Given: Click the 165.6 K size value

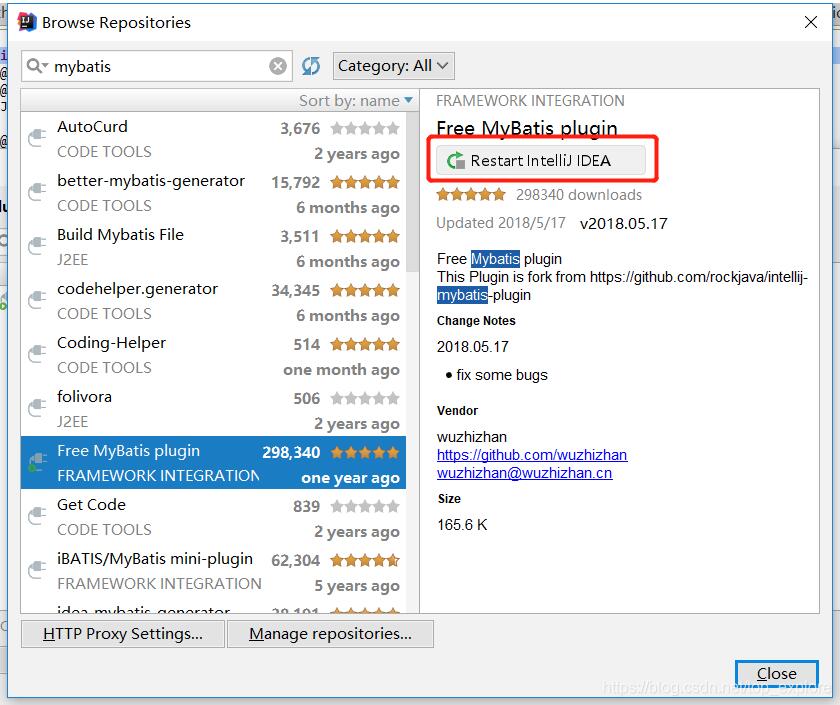Looking at the screenshot, I should pyautogui.click(x=462, y=524).
